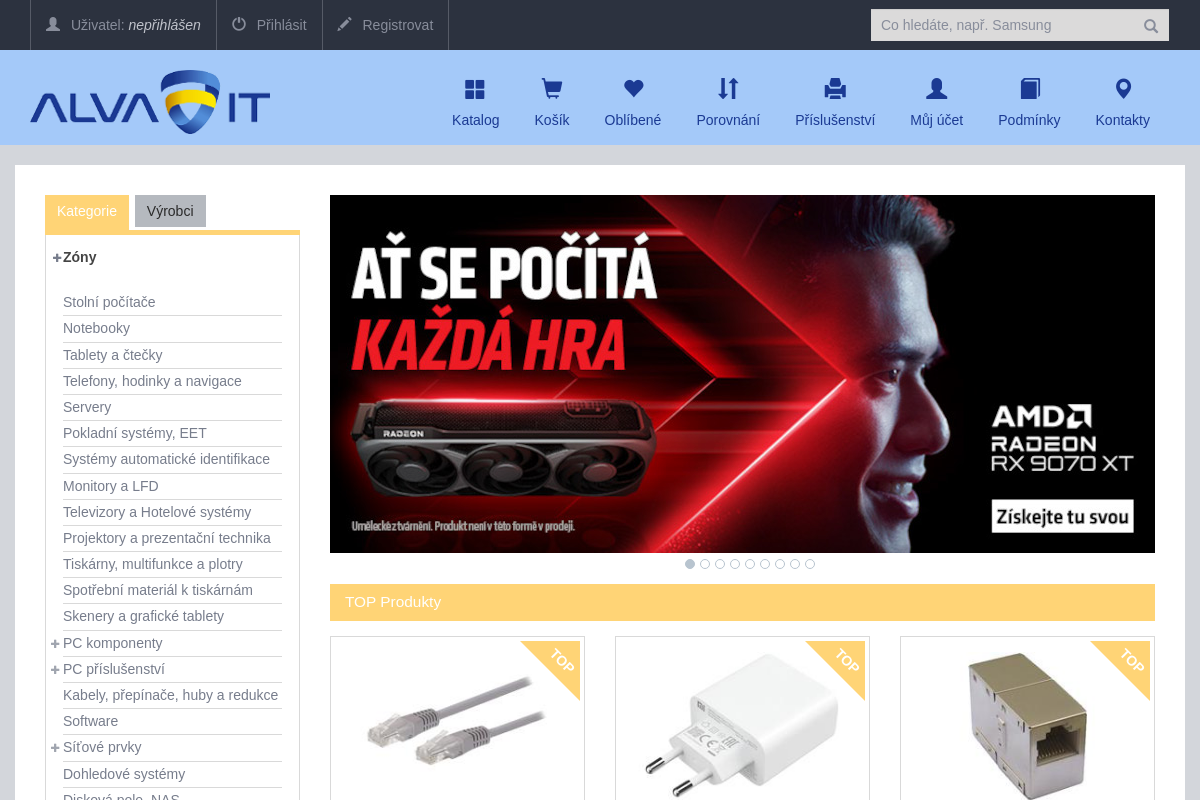Click the white USB charger product image
The image size is (1200, 800).
(x=742, y=725)
